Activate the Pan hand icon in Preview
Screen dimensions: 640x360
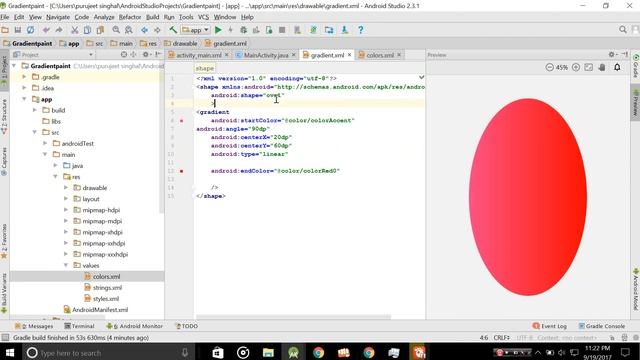[x=602, y=67]
